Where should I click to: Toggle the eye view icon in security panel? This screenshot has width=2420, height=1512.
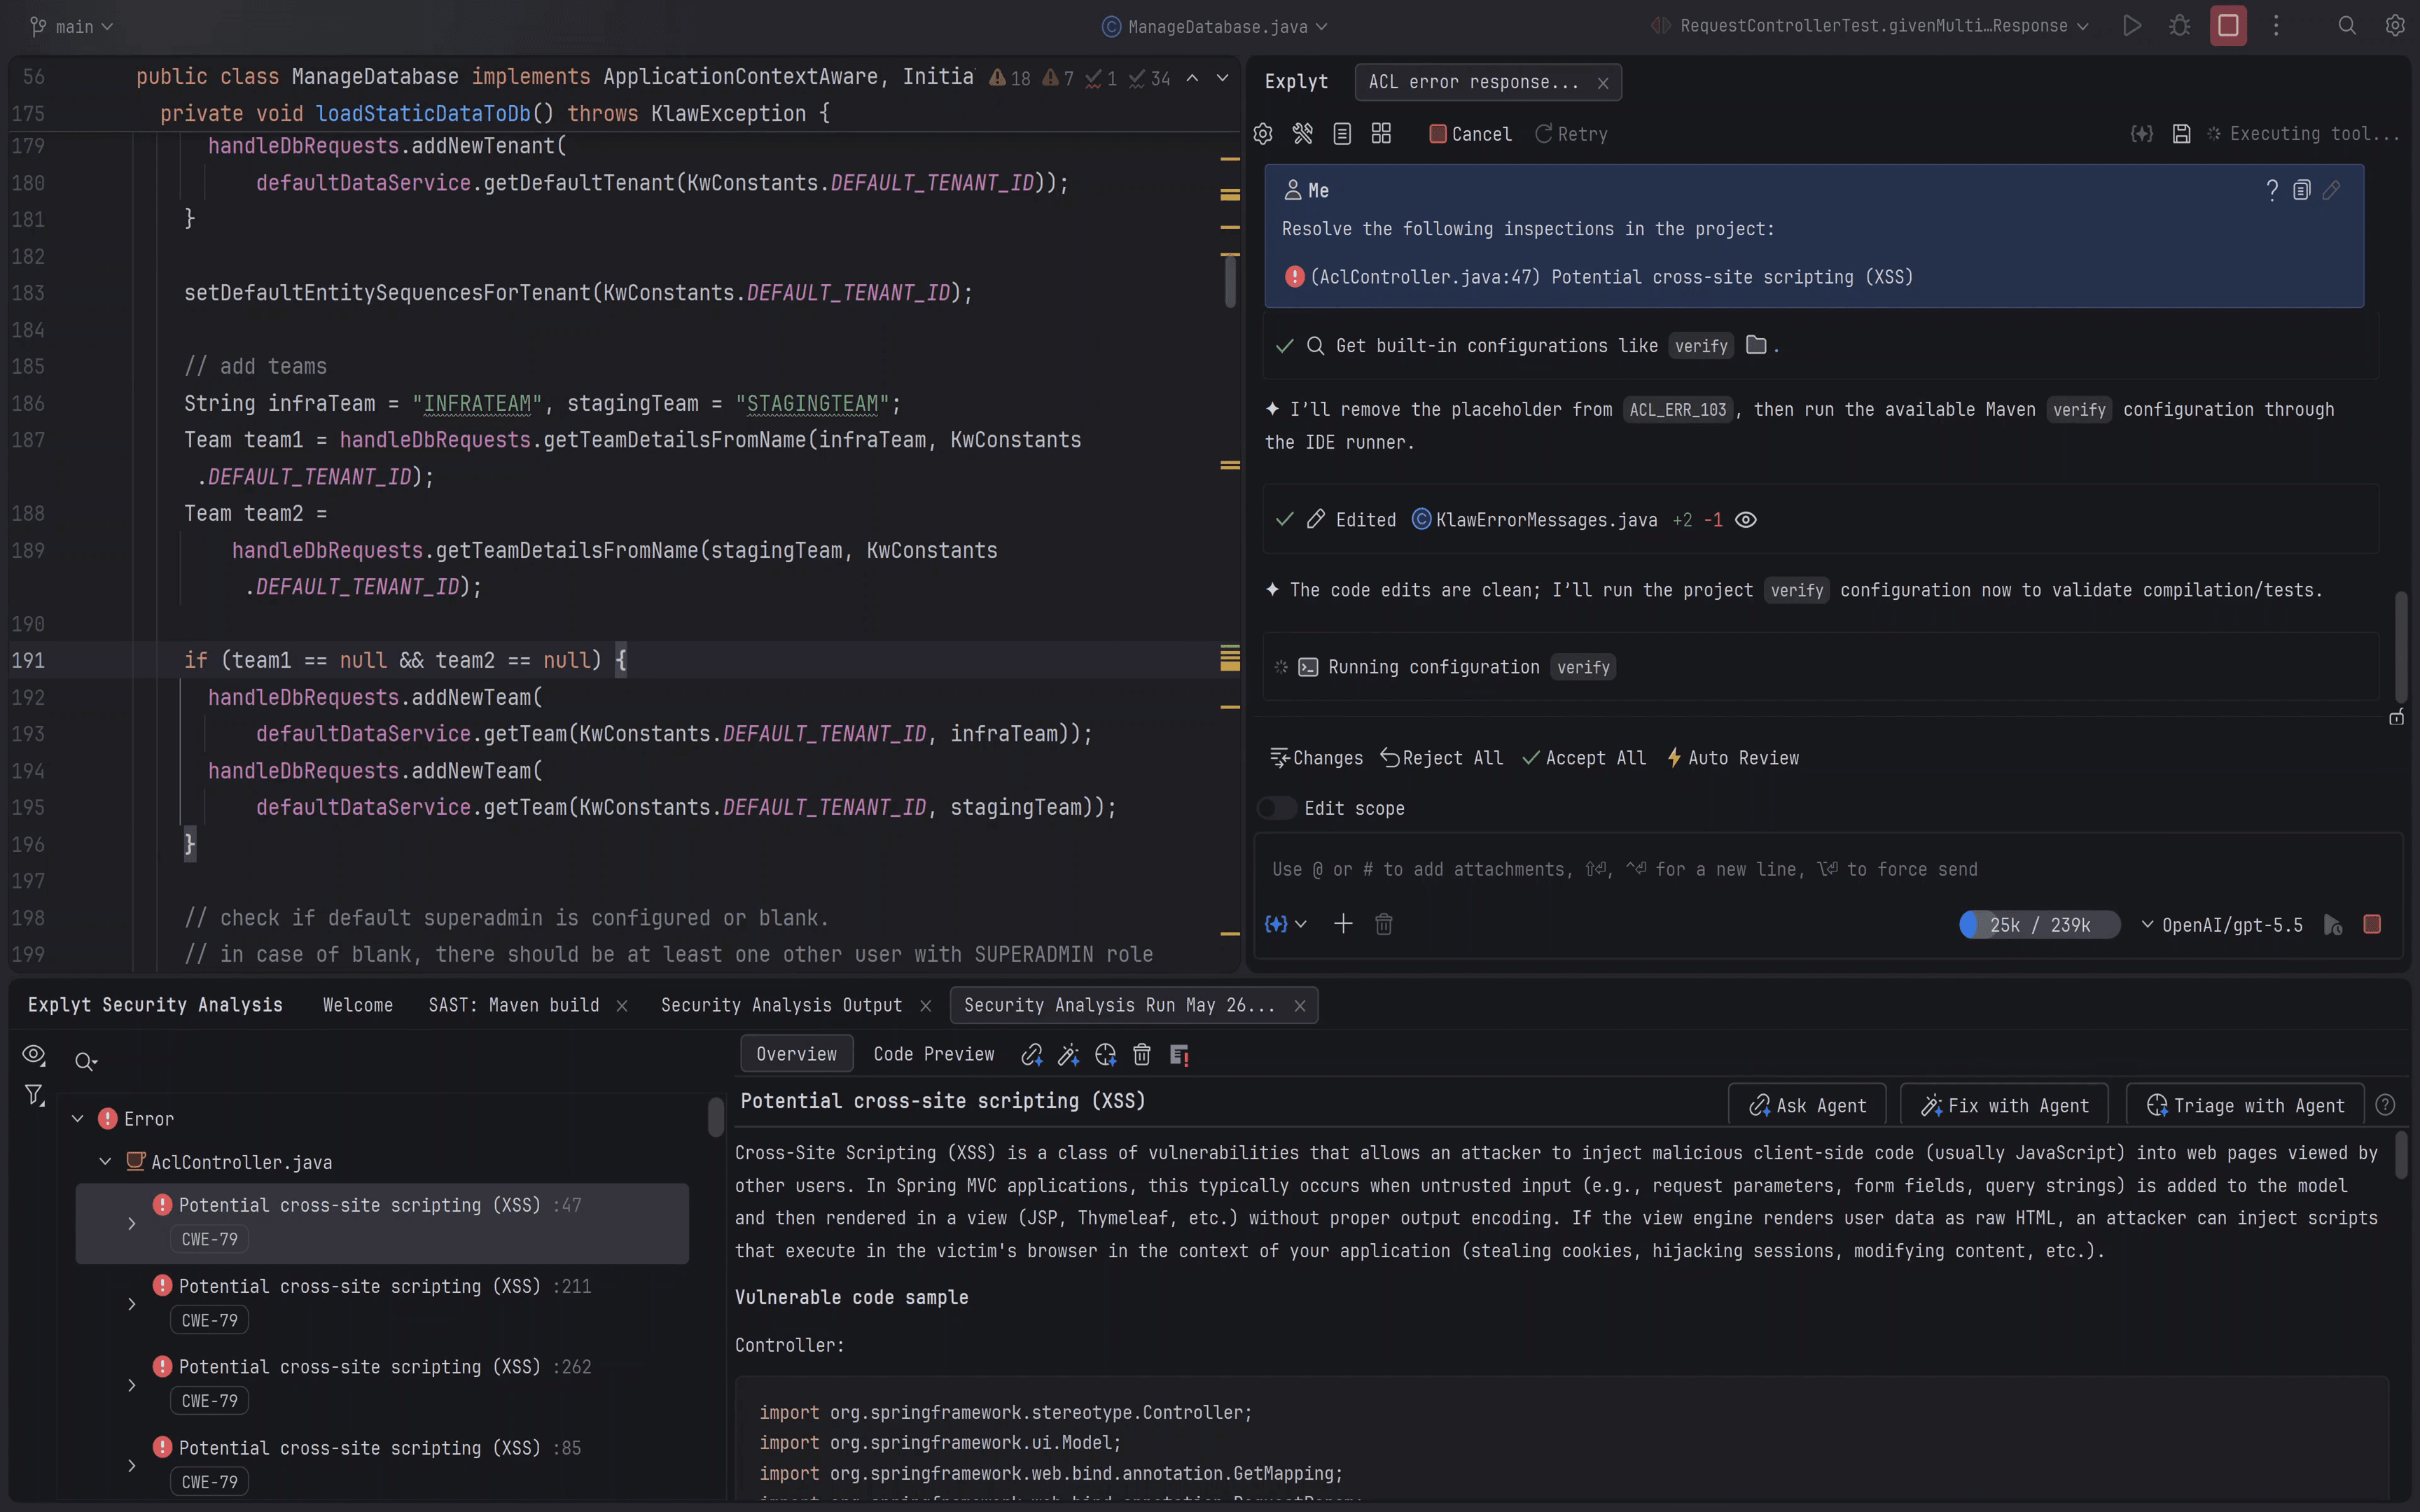(x=34, y=1055)
